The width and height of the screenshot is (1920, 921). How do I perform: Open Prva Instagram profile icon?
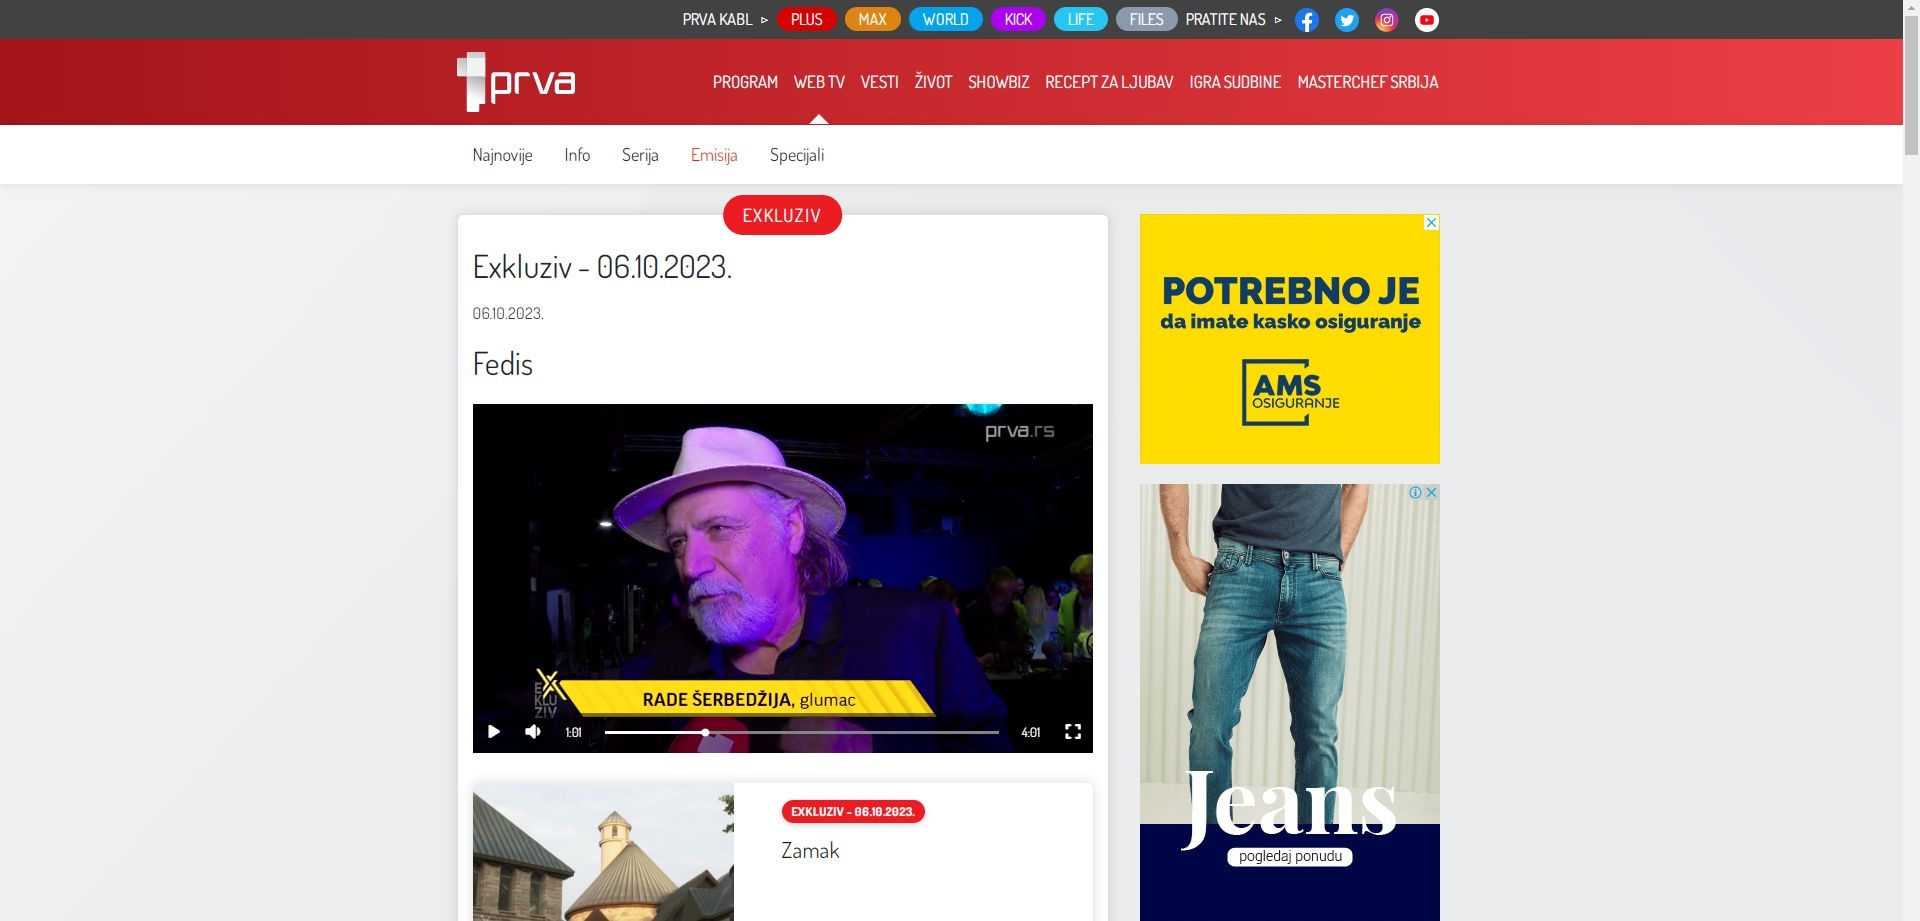[1386, 20]
